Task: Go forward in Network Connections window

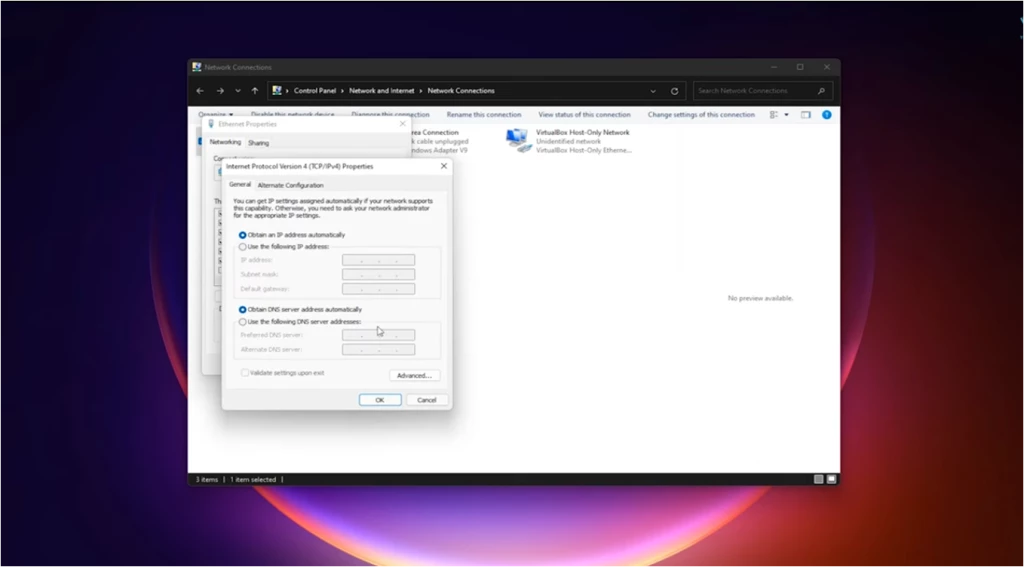Action: click(220, 91)
